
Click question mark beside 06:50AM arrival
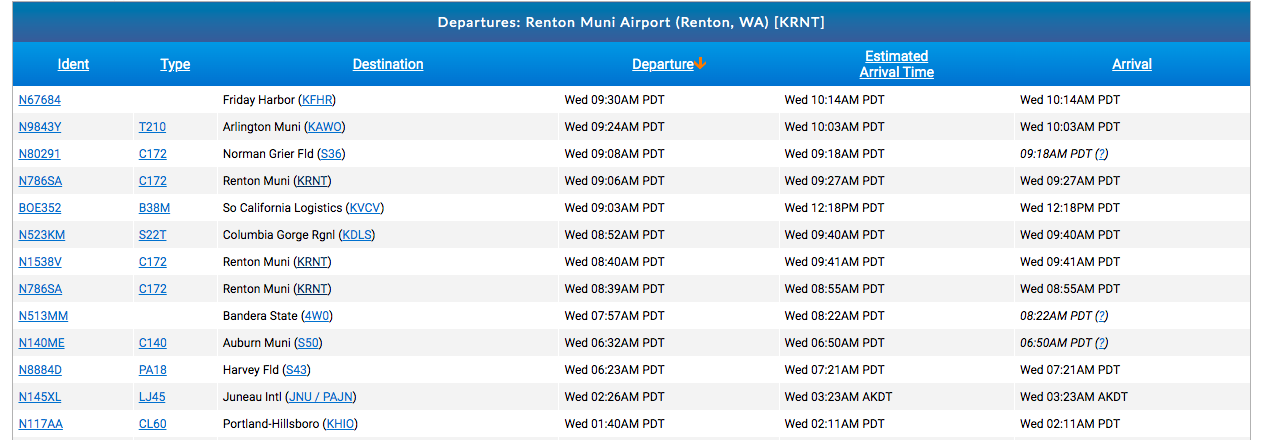(1101, 343)
